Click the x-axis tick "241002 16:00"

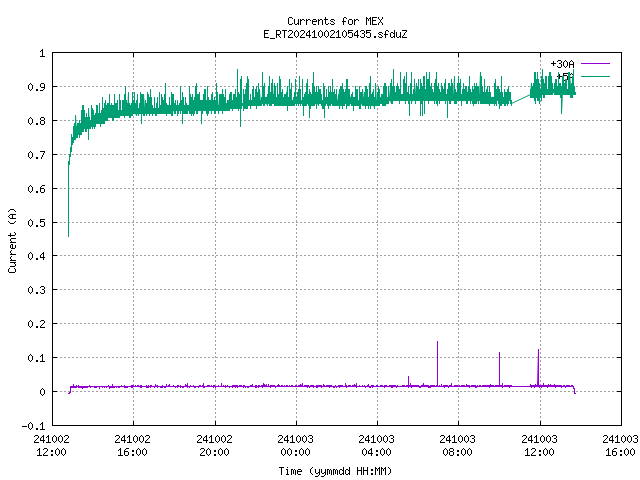point(133,446)
